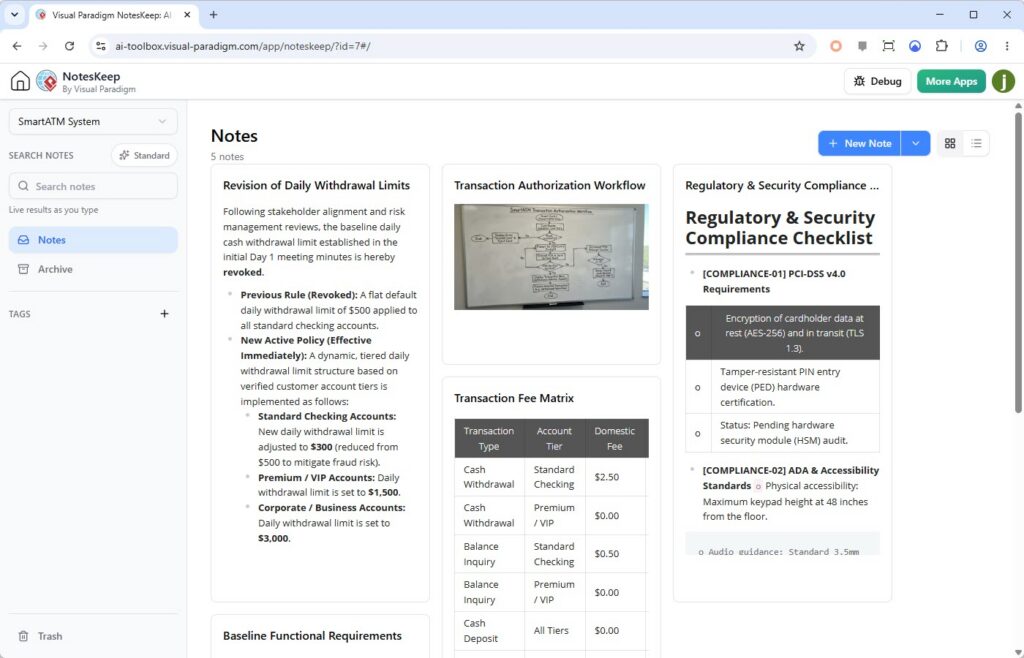
Task: Click the whiteboard workflow image thumbnail
Action: click(x=551, y=257)
